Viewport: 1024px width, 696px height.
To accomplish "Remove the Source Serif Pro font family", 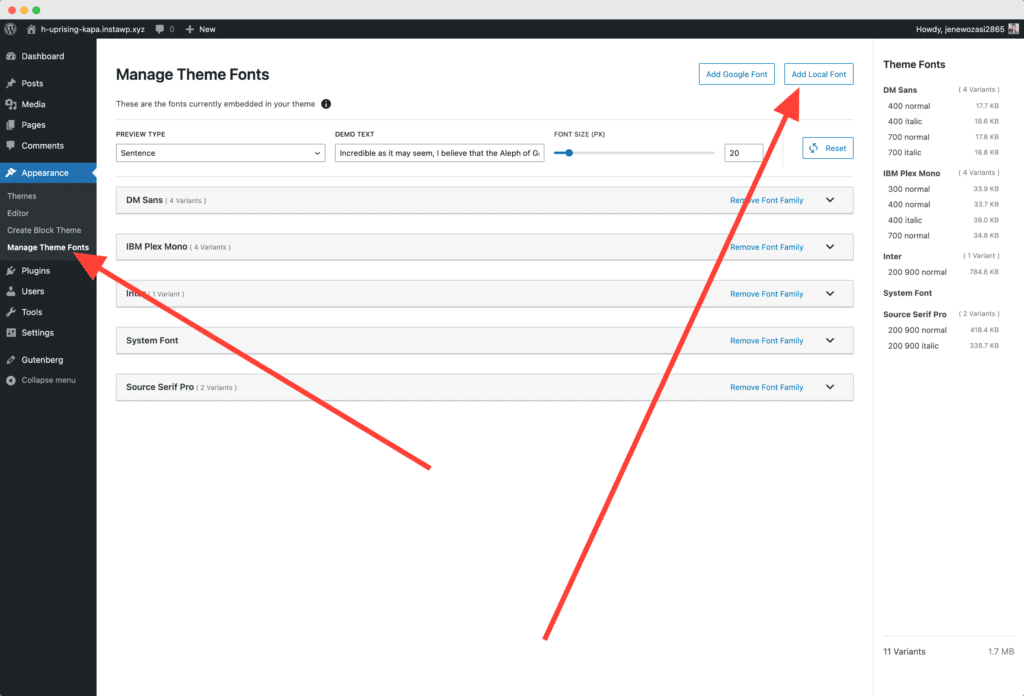I will point(767,387).
